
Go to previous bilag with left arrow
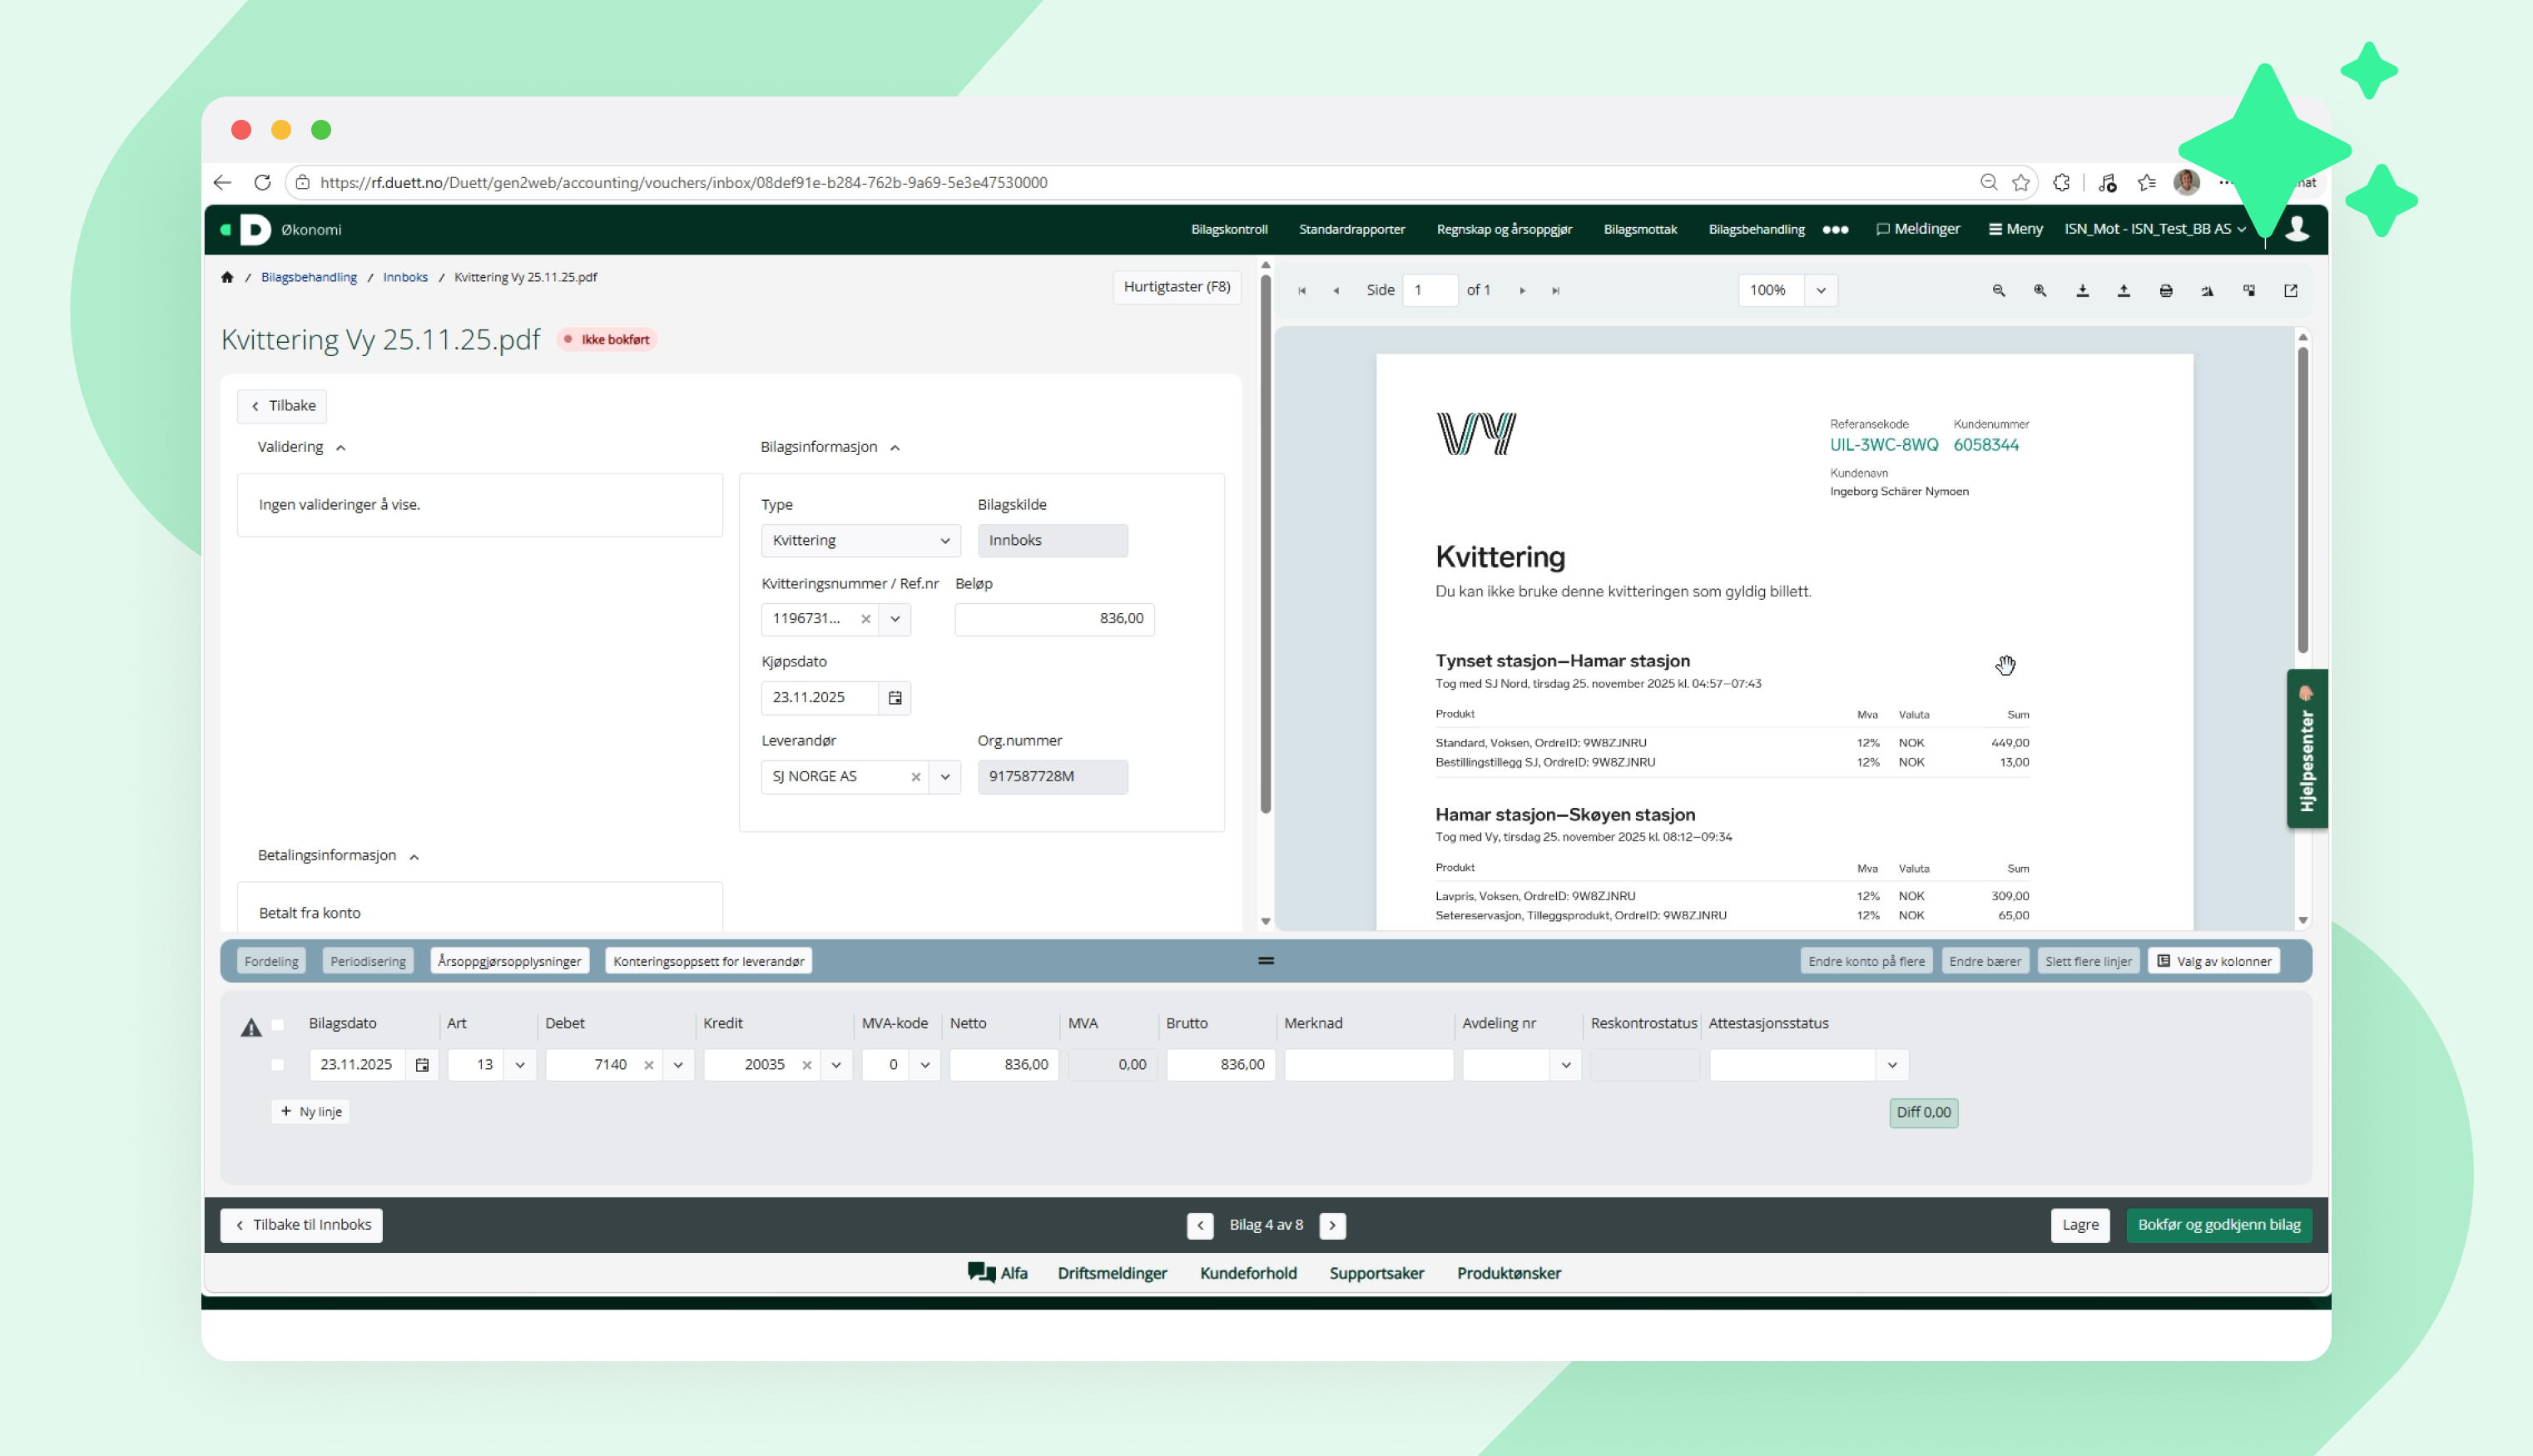[x=1200, y=1226]
